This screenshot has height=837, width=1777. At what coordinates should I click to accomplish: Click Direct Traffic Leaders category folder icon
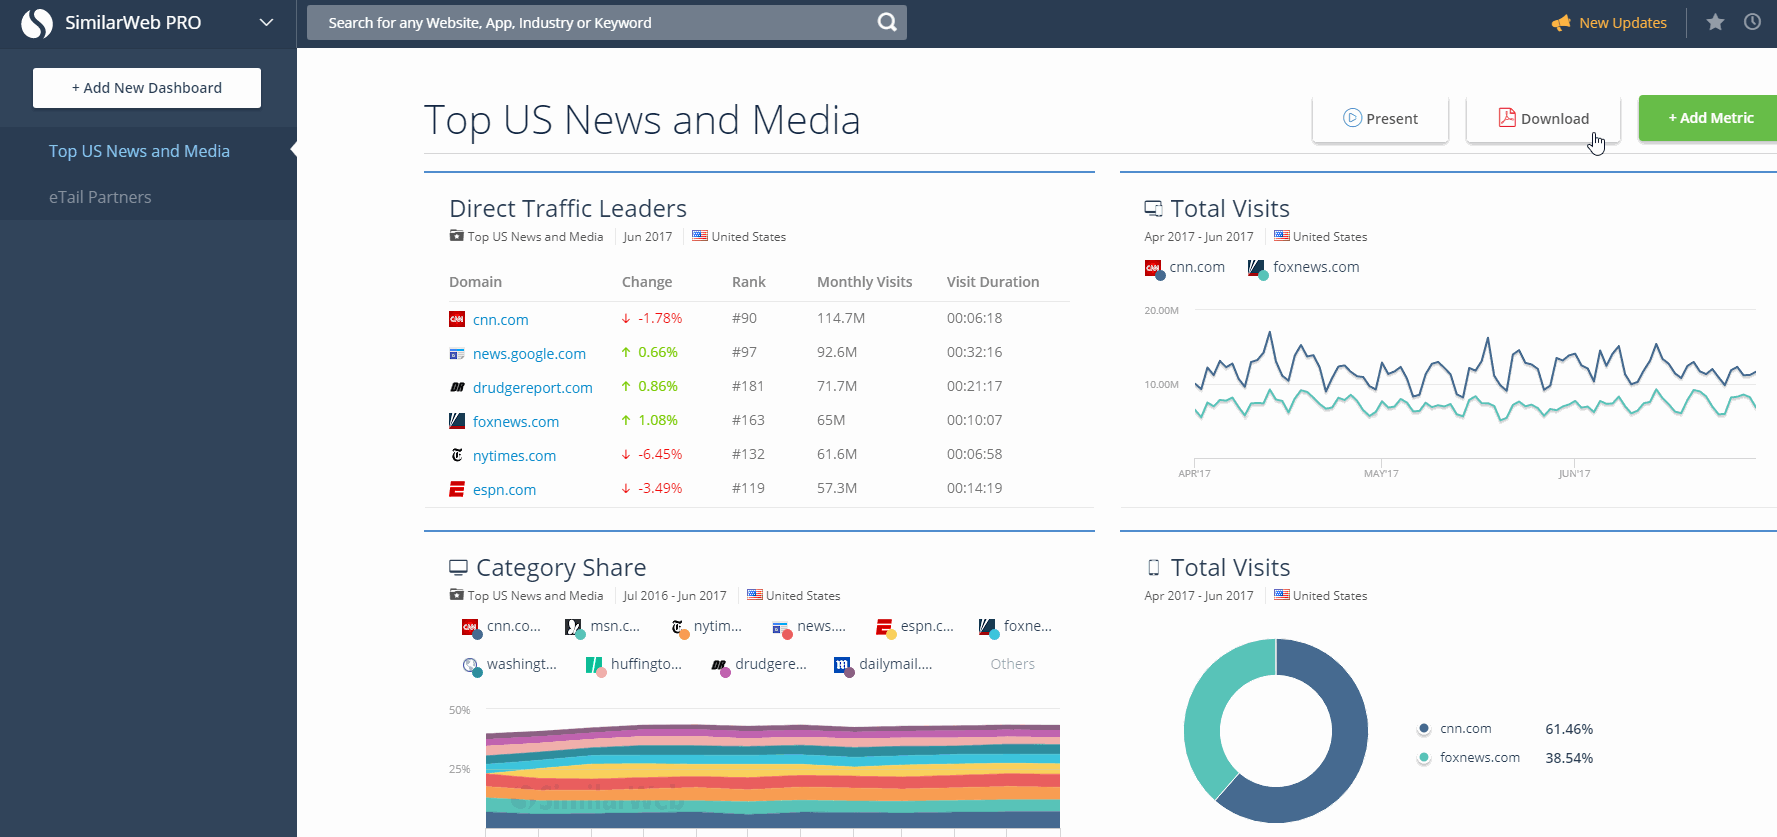point(456,236)
